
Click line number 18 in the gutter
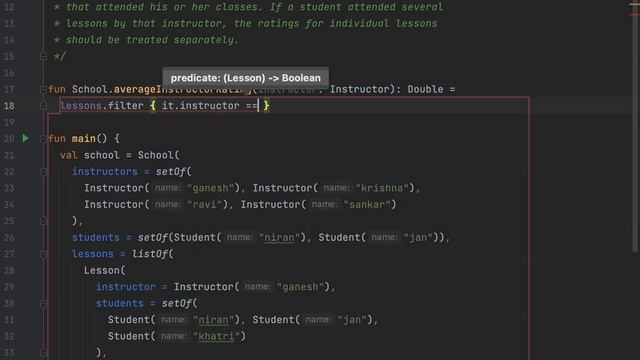pos(9,106)
